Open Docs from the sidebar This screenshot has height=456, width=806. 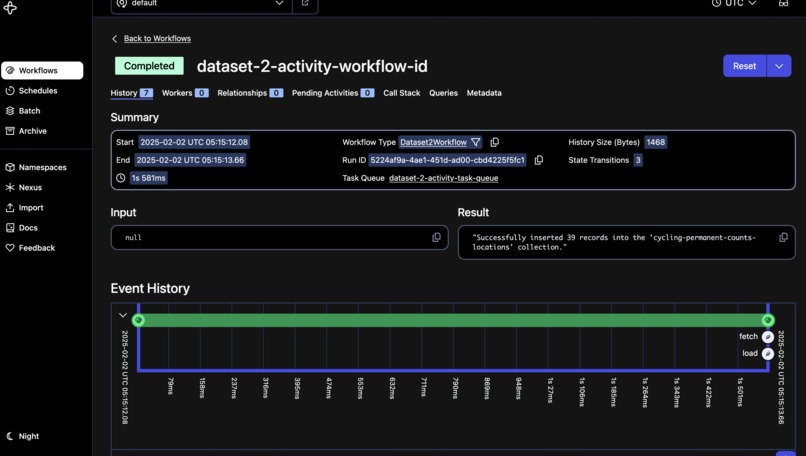(22, 227)
